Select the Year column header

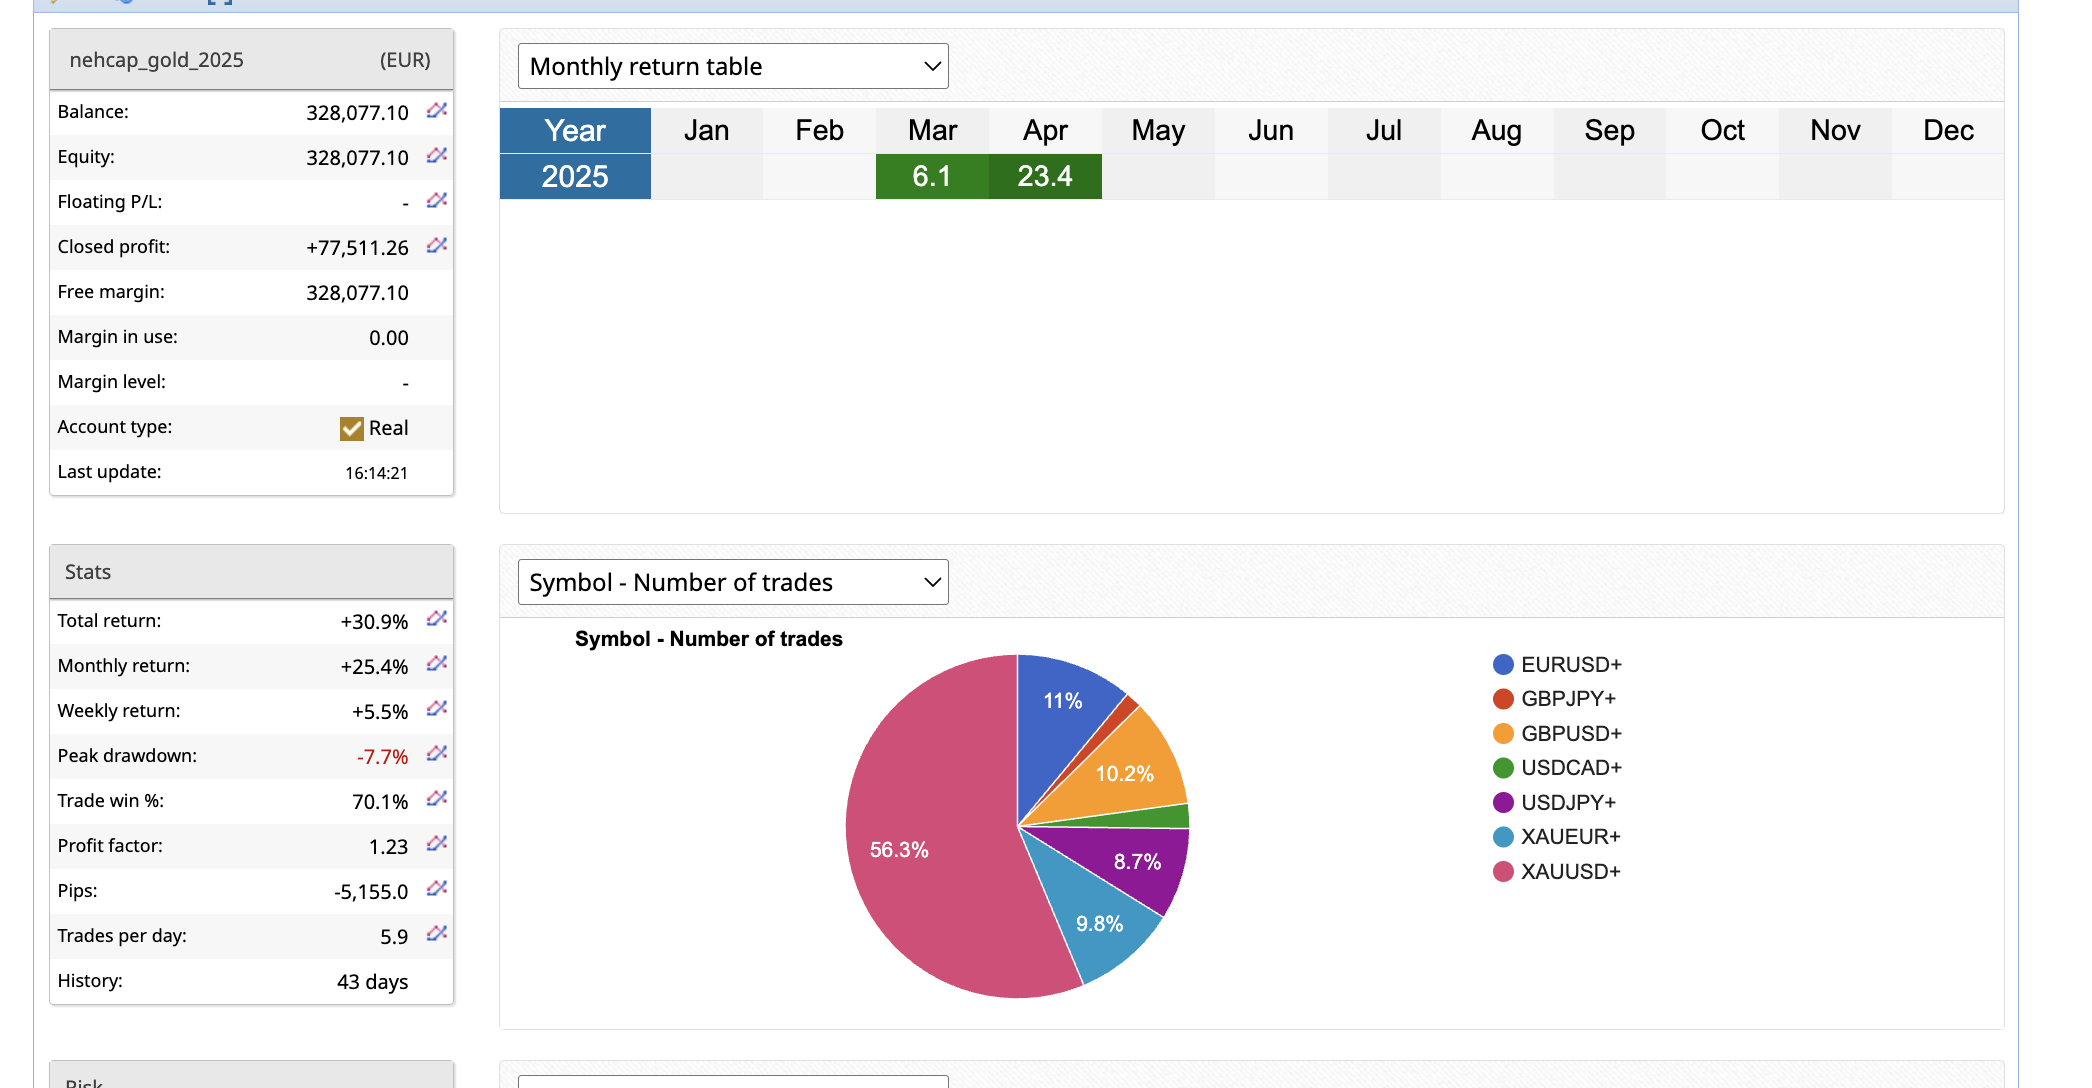click(x=575, y=131)
